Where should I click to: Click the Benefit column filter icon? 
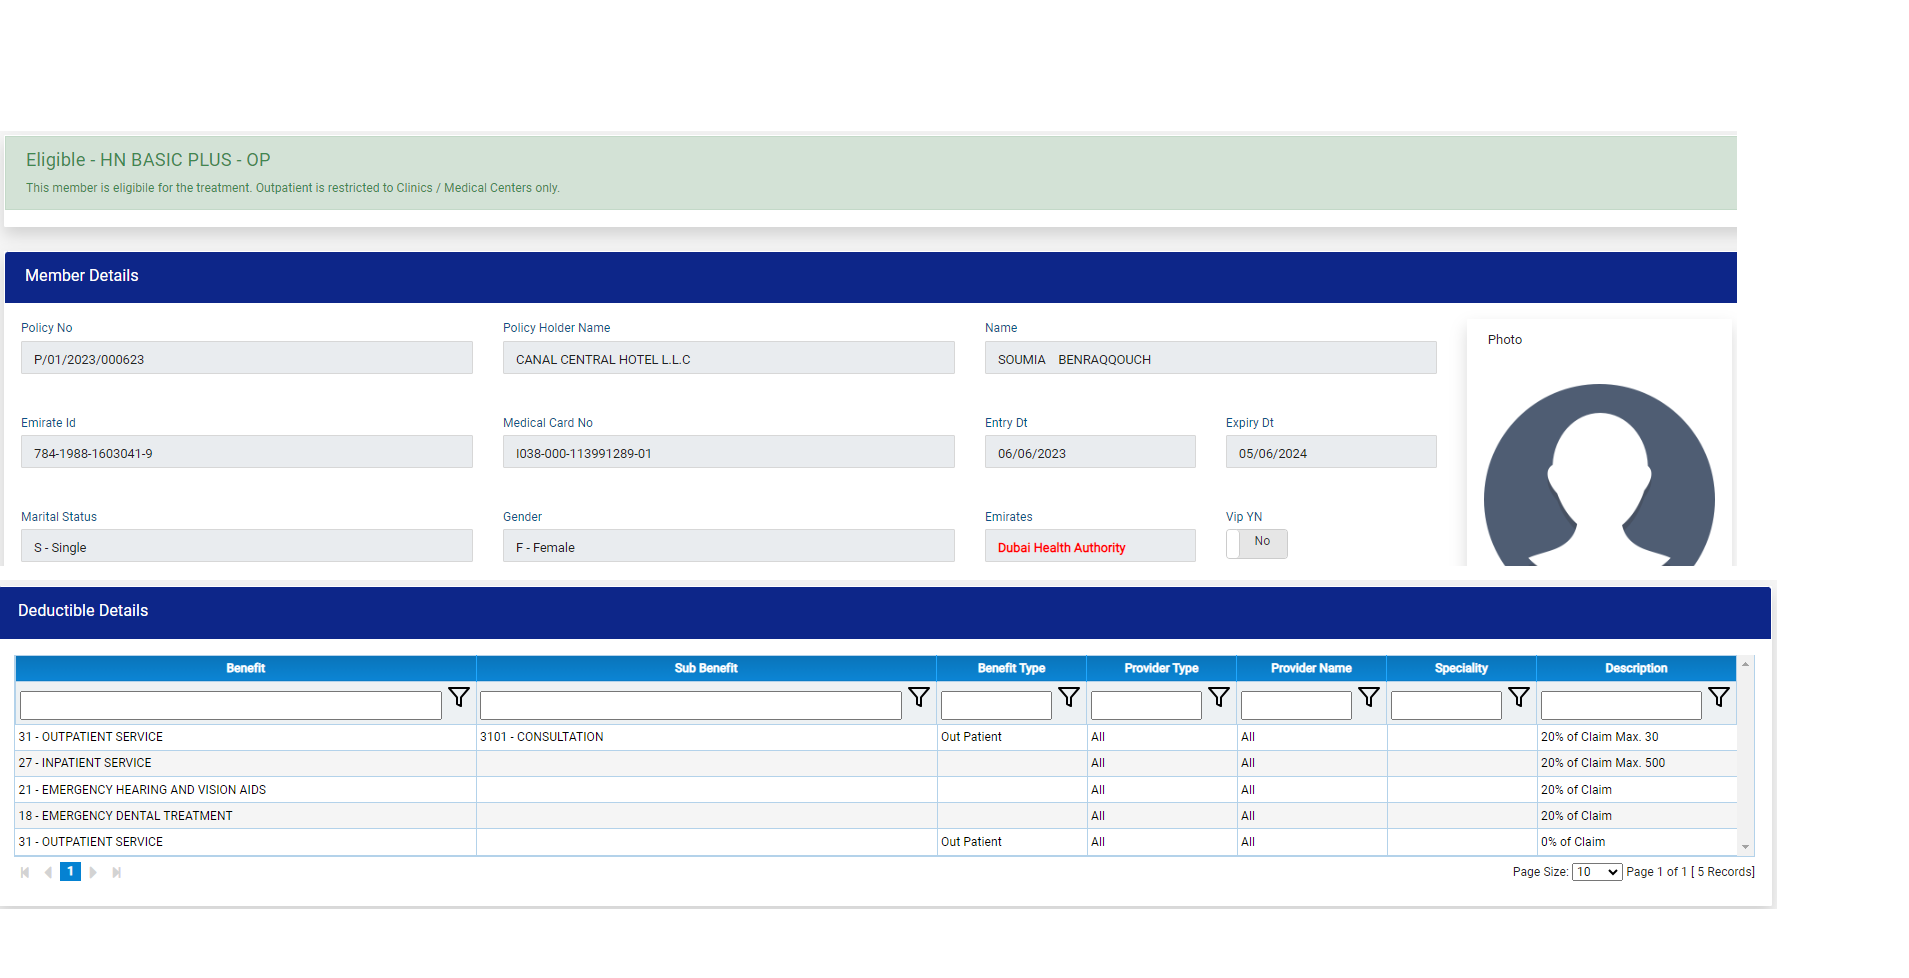pos(459,698)
